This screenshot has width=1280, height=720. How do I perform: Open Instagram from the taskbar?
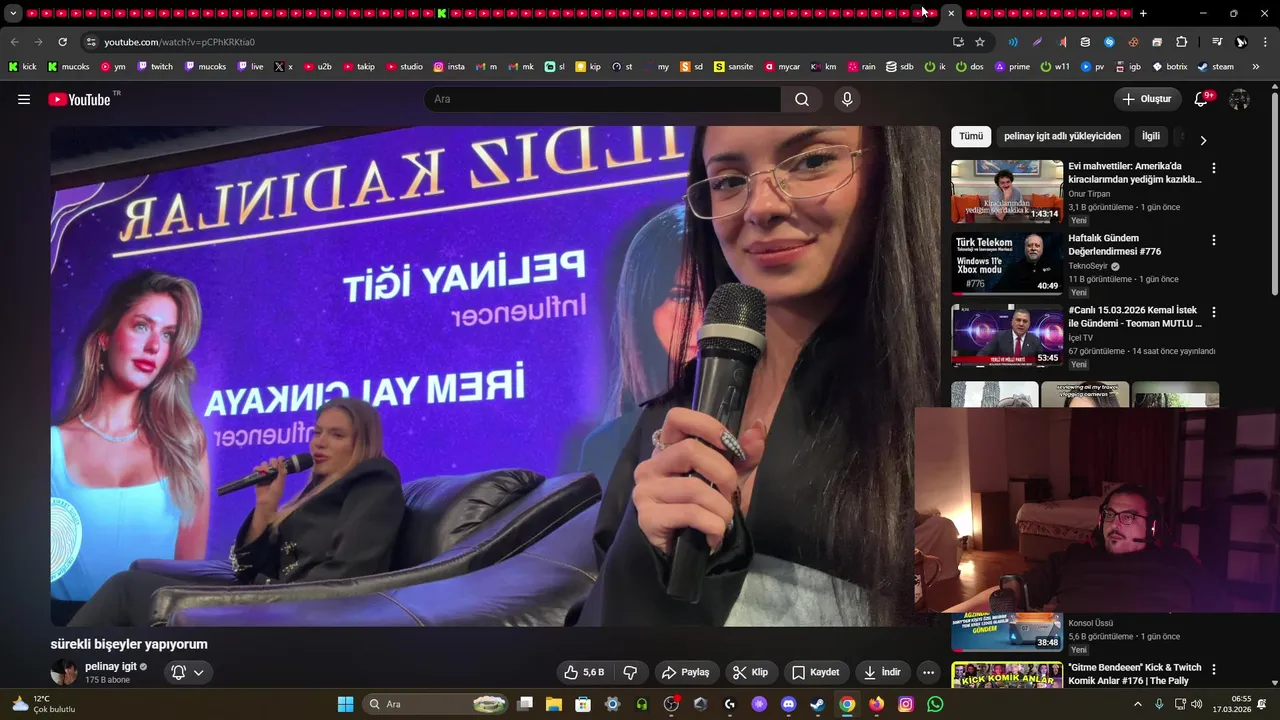[905, 704]
